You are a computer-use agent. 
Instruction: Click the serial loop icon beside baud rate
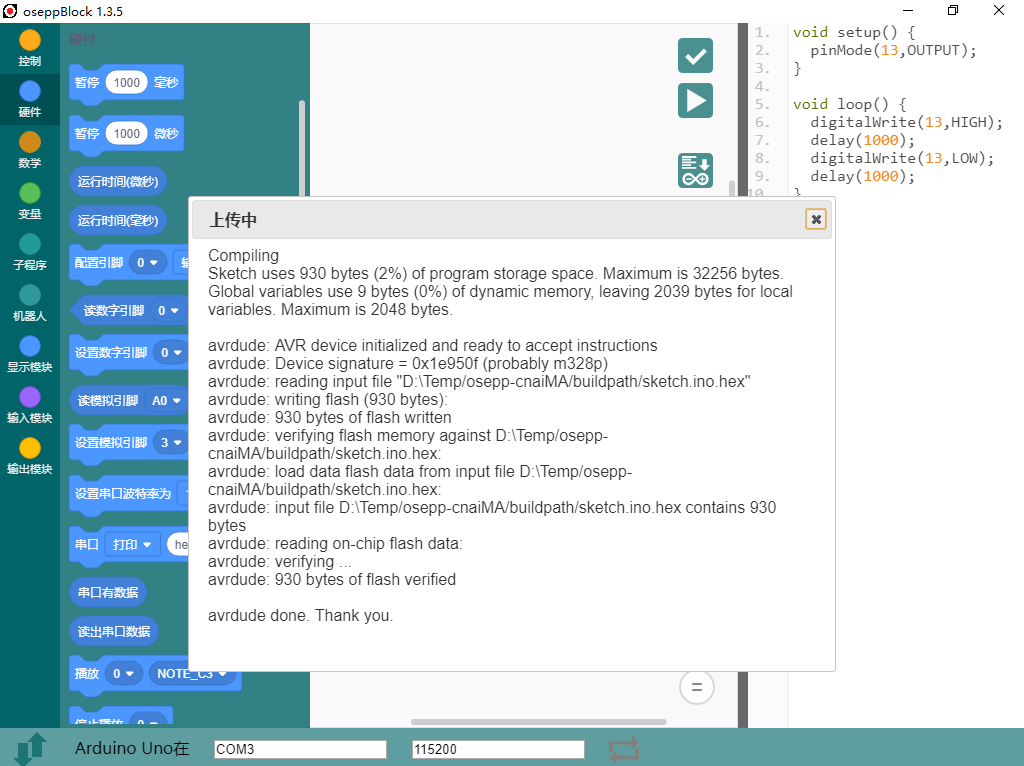click(x=624, y=749)
